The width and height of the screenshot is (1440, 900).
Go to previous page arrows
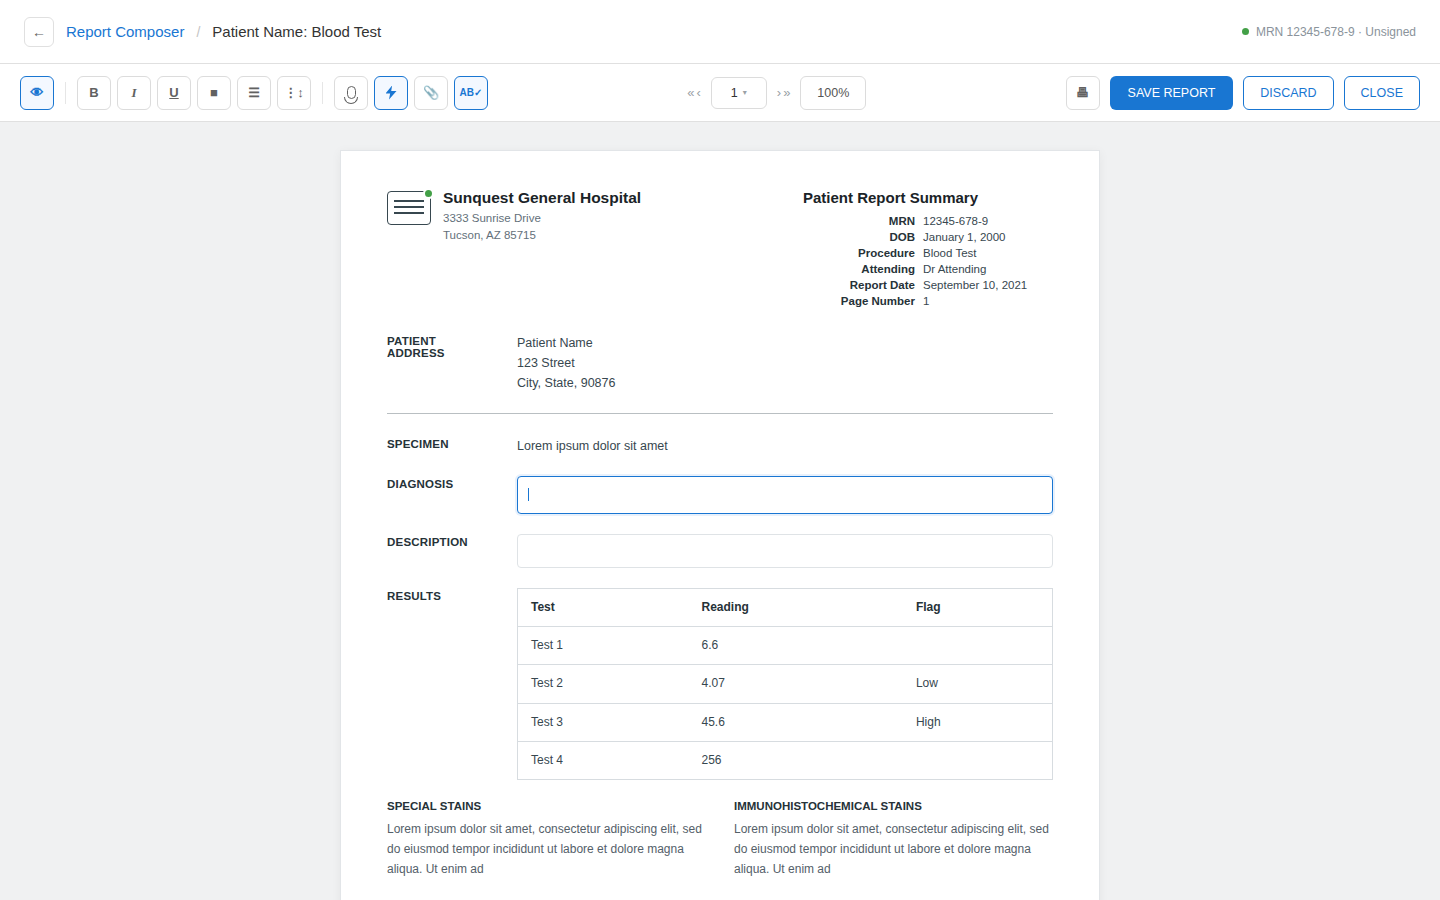pyautogui.click(x=694, y=93)
